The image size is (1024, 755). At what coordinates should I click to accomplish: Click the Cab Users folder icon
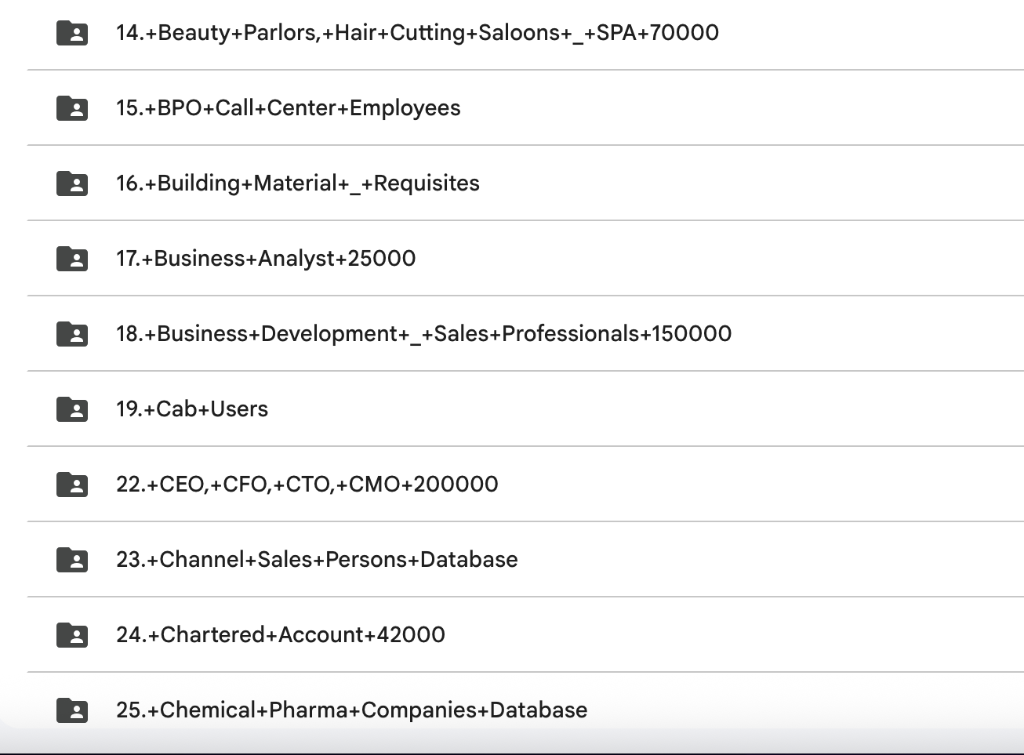[72, 409]
